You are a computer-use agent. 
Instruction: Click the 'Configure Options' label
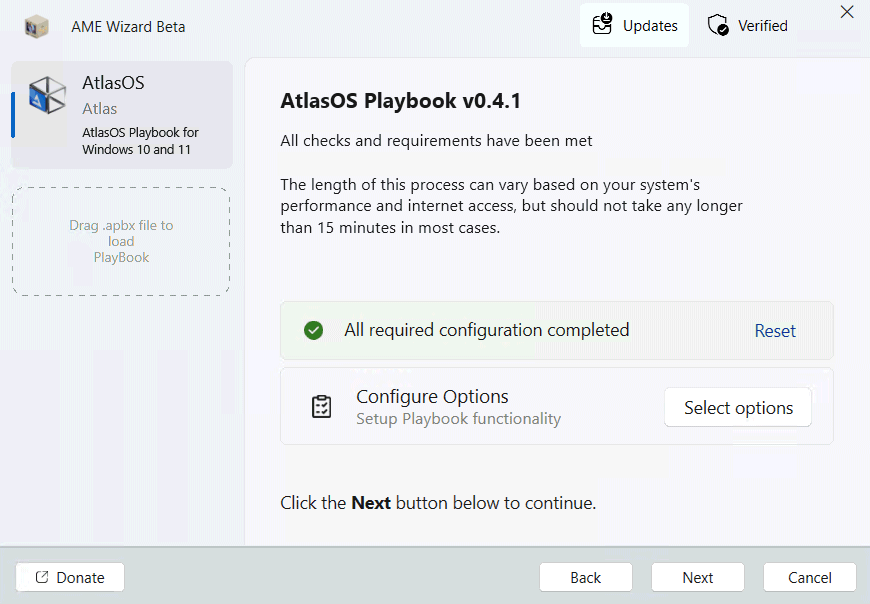point(432,397)
